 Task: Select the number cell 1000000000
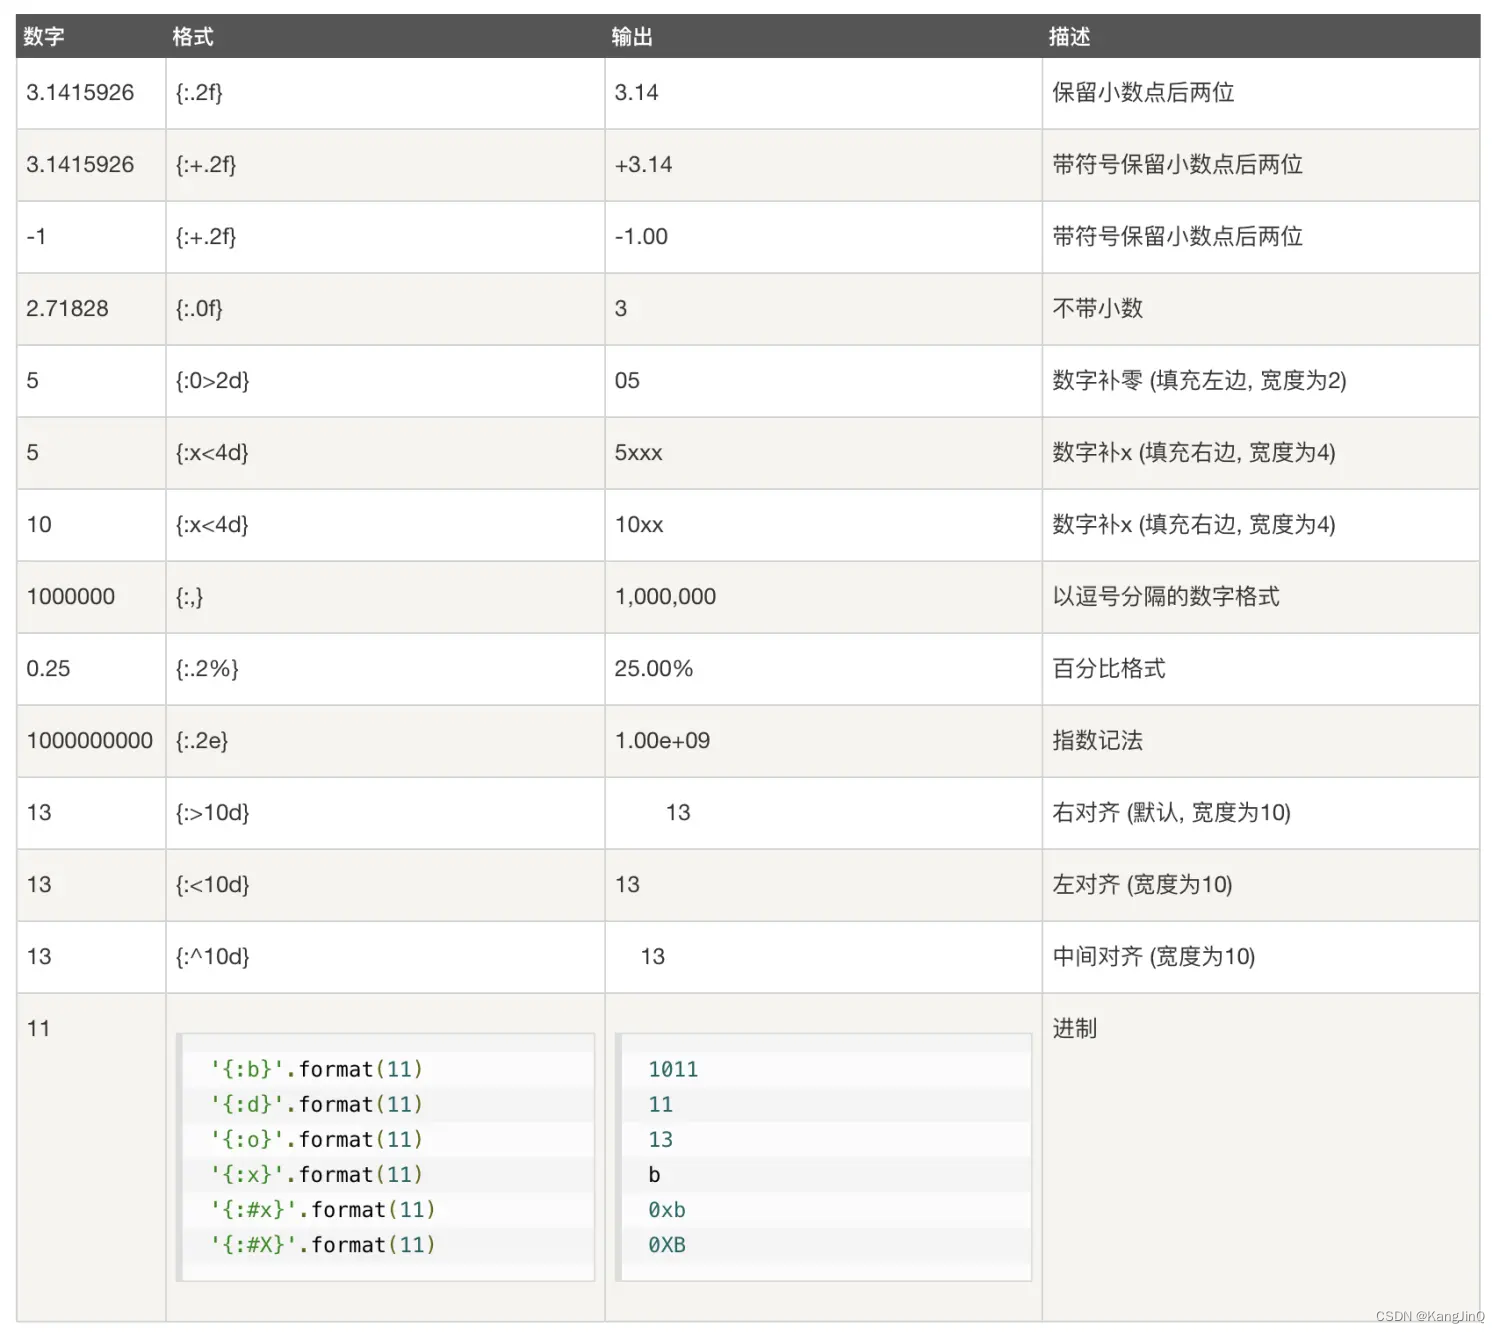90,741
